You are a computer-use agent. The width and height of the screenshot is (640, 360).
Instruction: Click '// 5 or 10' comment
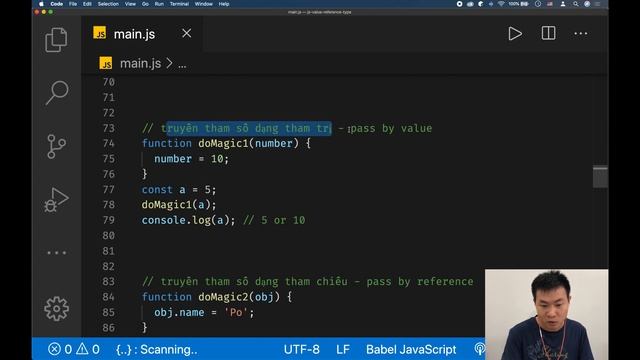point(274,220)
